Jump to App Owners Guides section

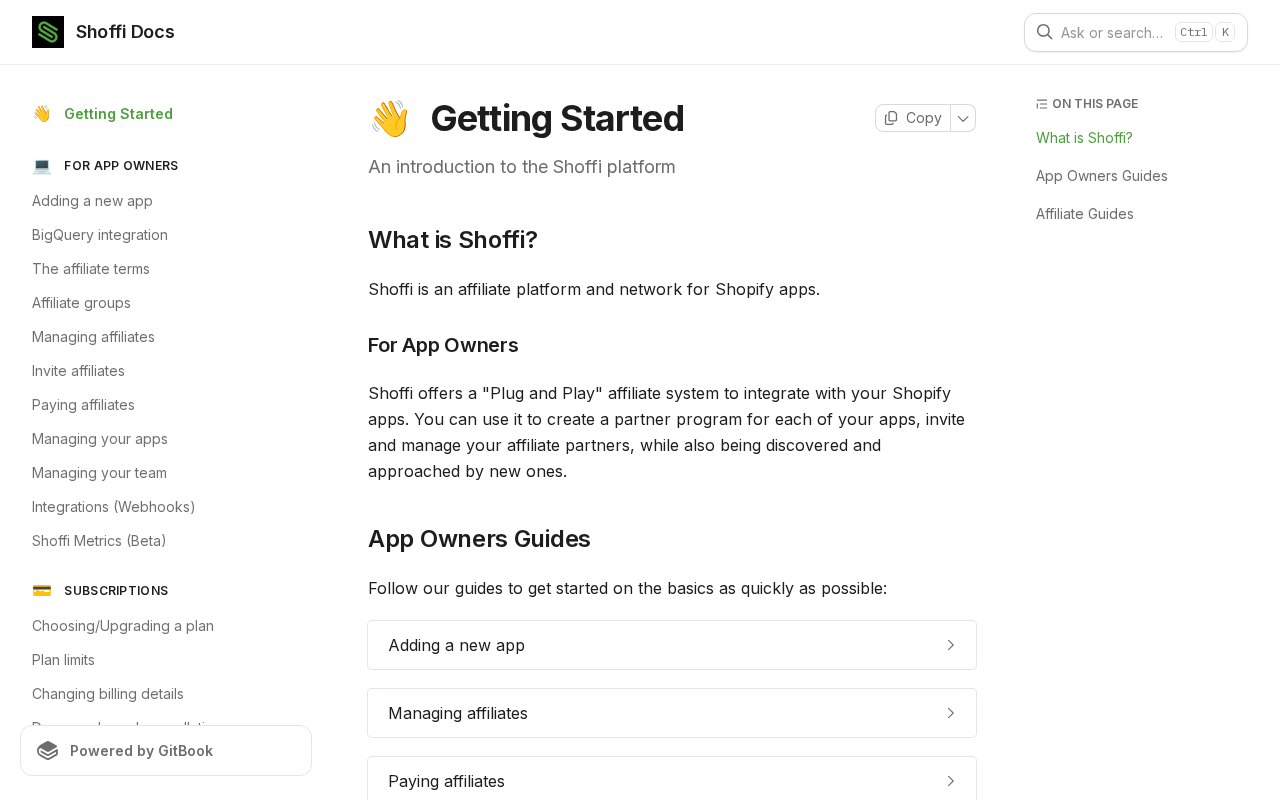pos(1101,176)
